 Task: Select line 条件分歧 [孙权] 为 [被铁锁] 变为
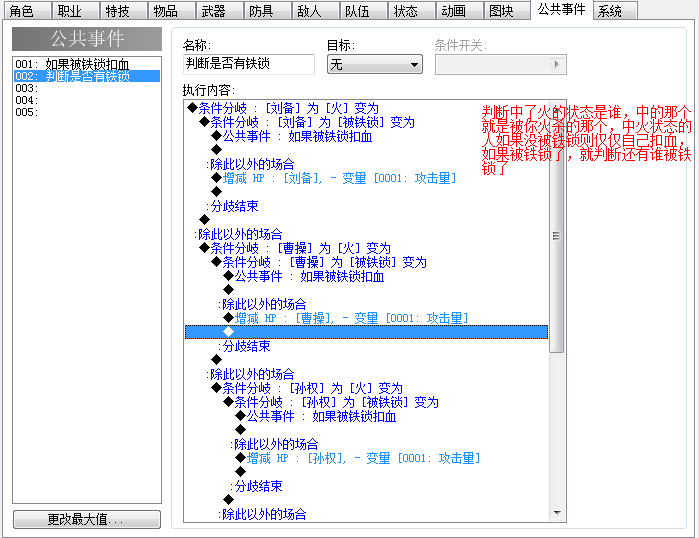tap(366, 402)
